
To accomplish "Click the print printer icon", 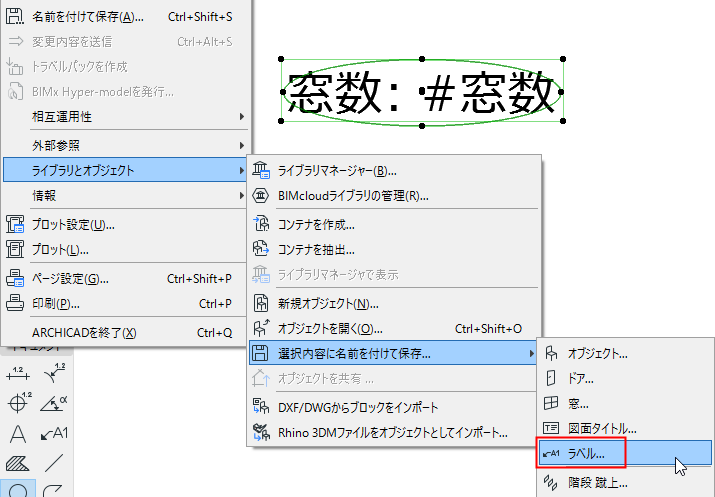I will pos(15,303).
